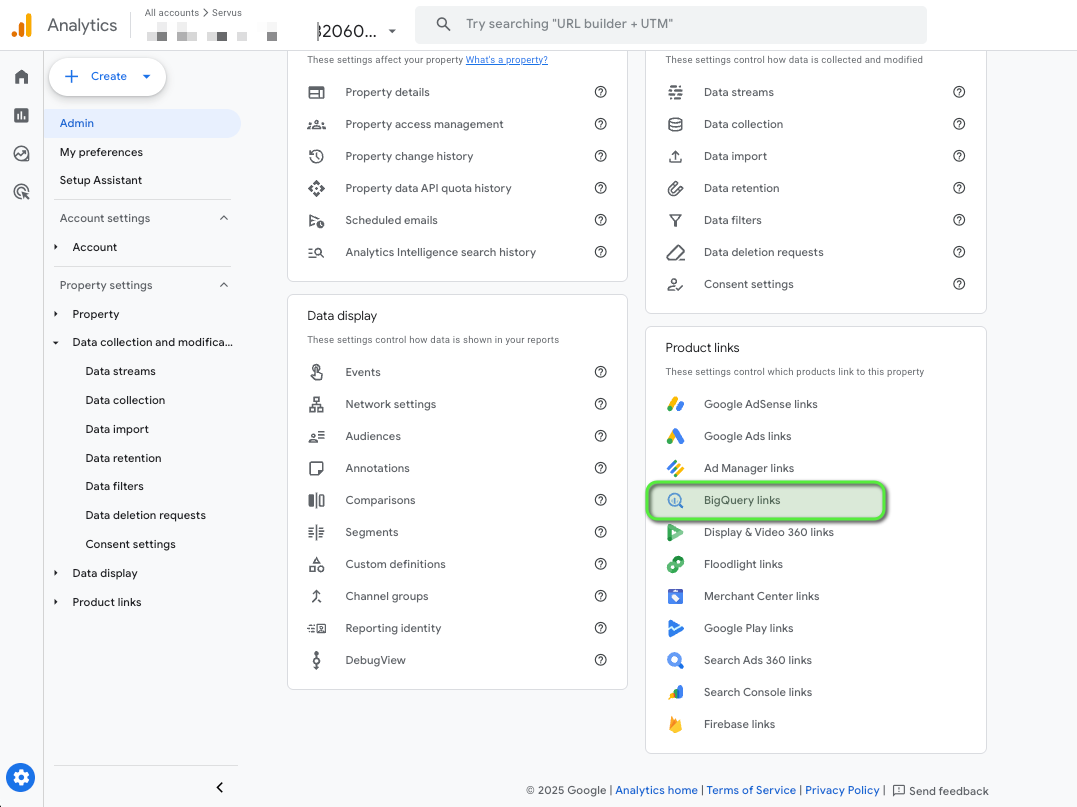Expand the Property tree item
This screenshot has width=1077, height=807.
click(x=56, y=314)
